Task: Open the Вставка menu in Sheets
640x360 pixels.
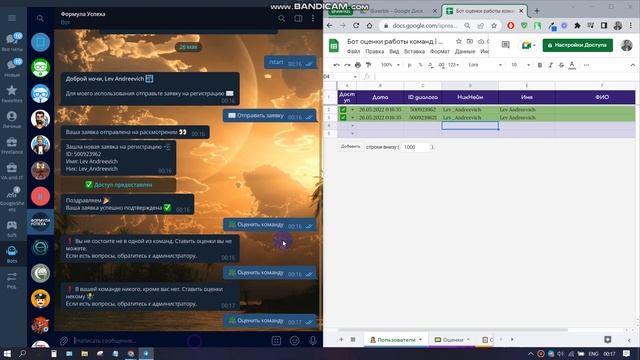Action: (x=414, y=51)
